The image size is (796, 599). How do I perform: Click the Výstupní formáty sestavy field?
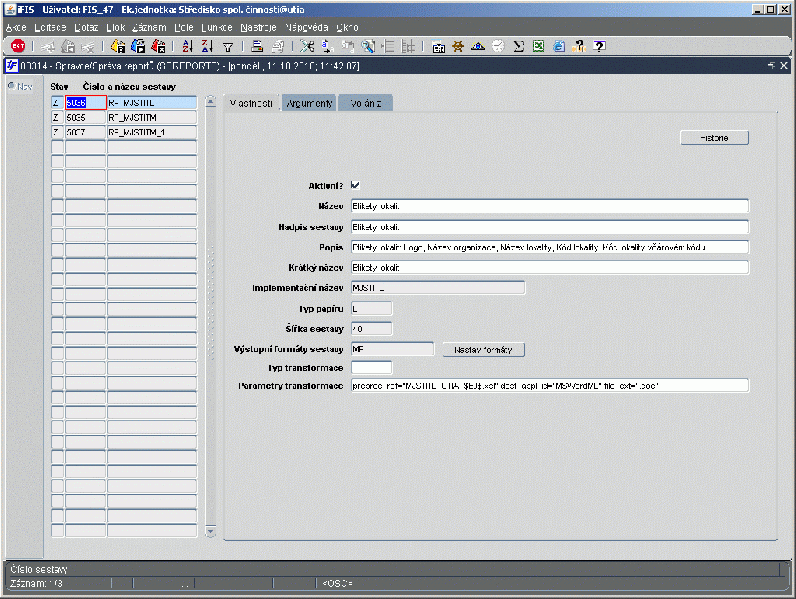coord(392,349)
